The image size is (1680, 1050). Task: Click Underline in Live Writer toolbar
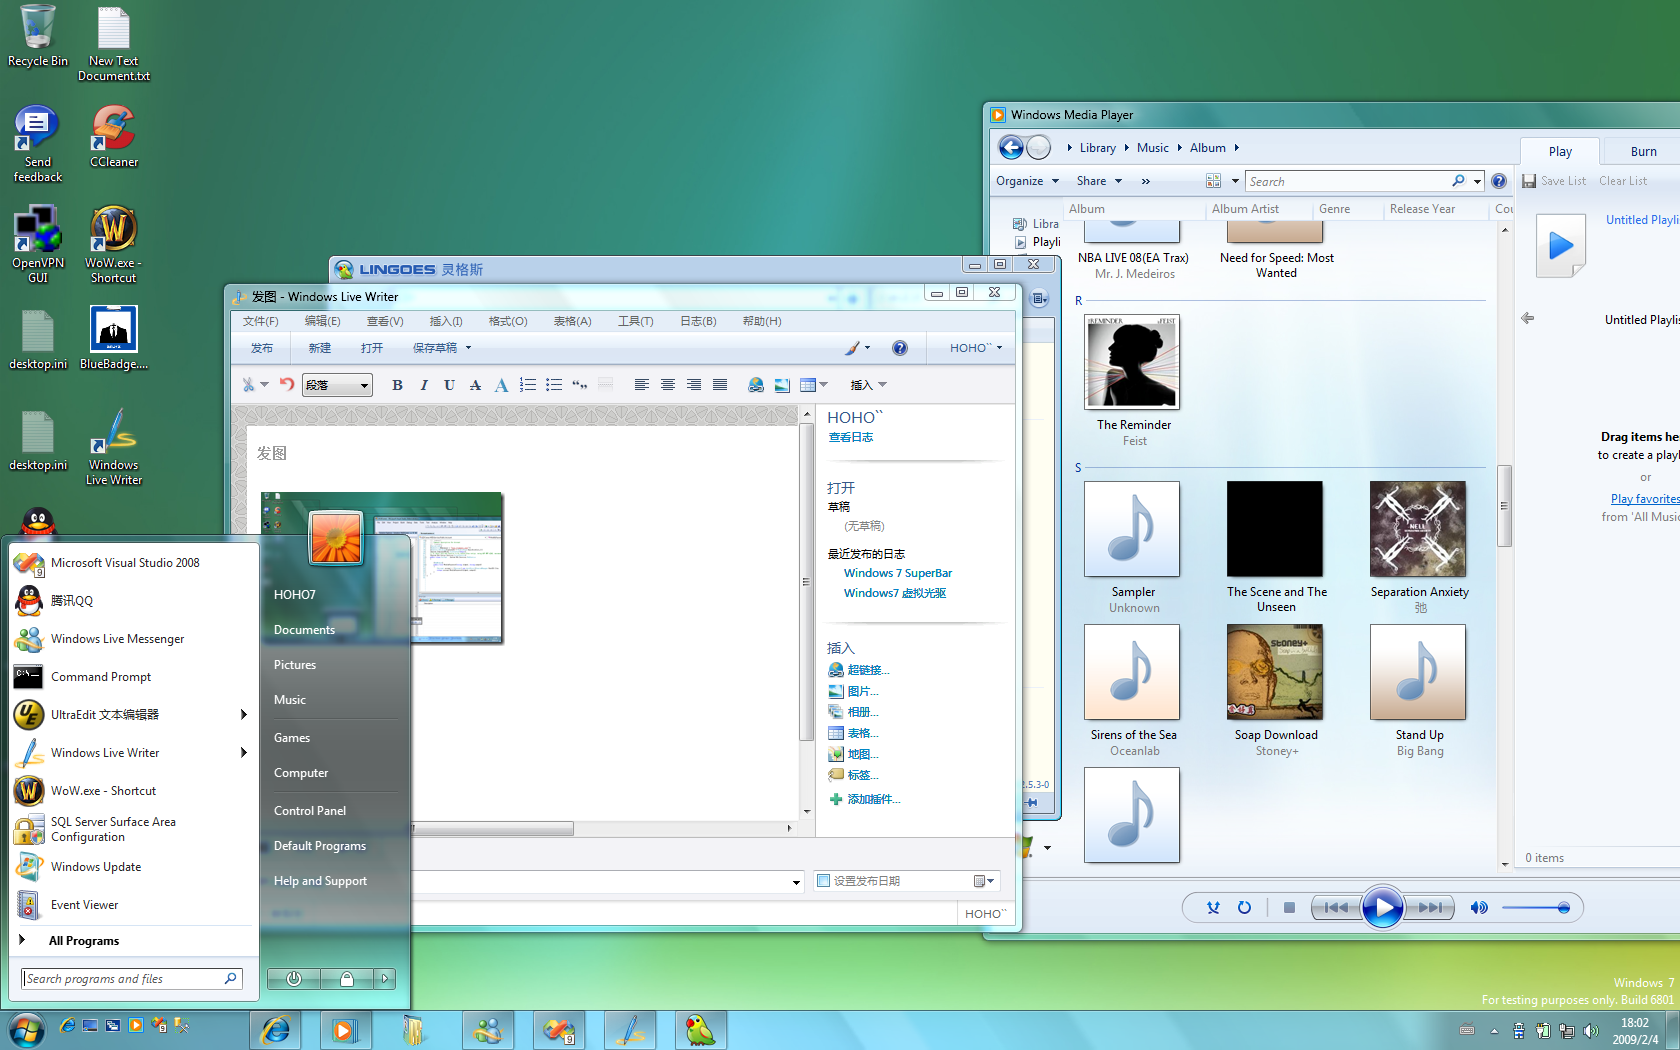click(449, 385)
